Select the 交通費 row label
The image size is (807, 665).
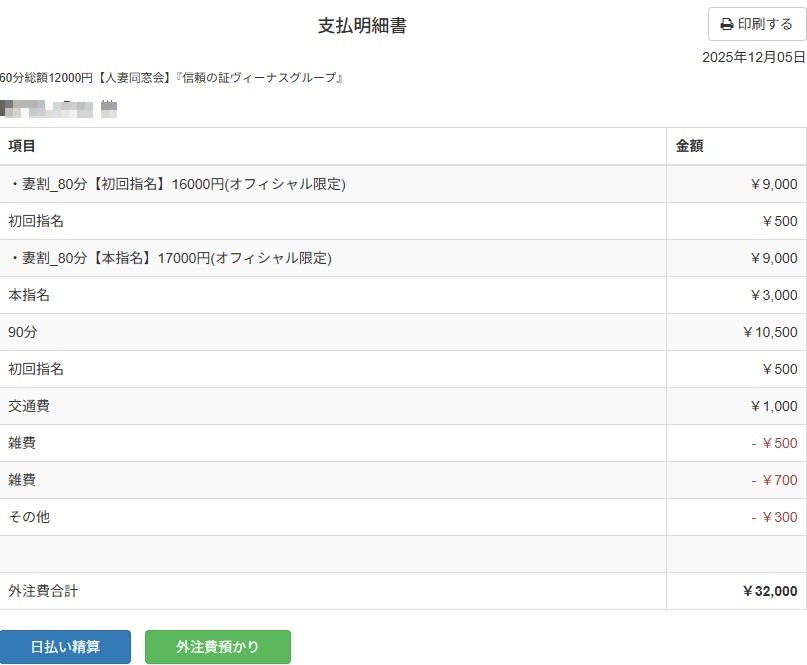pos(29,406)
